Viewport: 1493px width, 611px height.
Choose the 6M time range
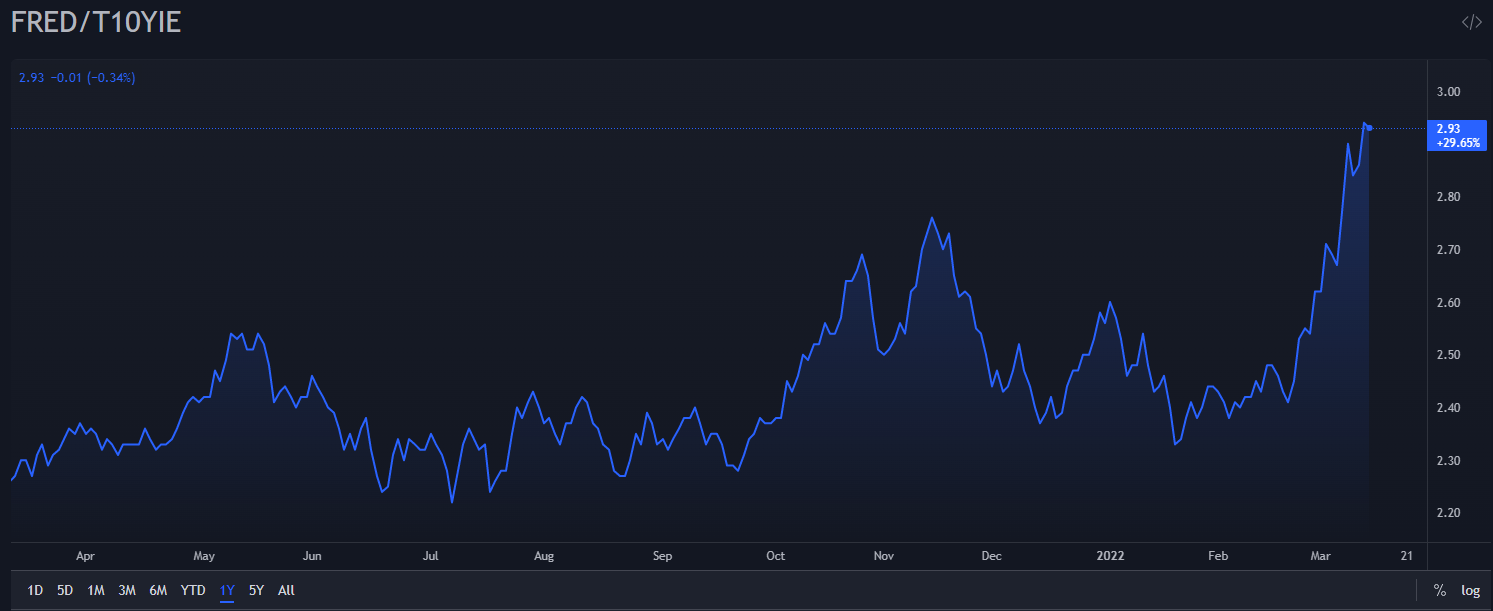[x=158, y=590]
